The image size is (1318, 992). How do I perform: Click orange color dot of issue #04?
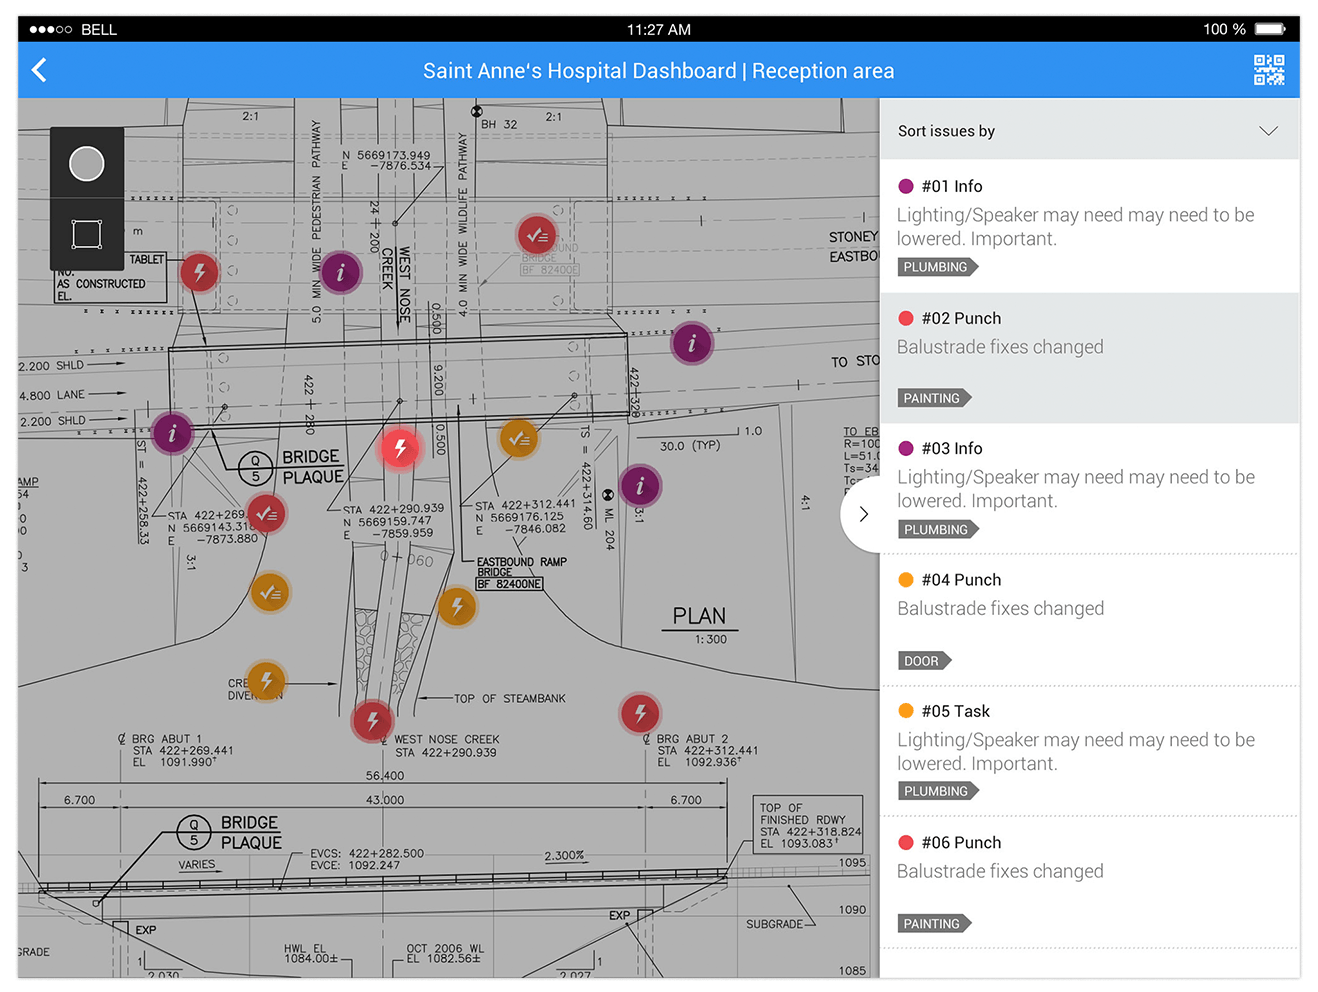click(906, 580)
